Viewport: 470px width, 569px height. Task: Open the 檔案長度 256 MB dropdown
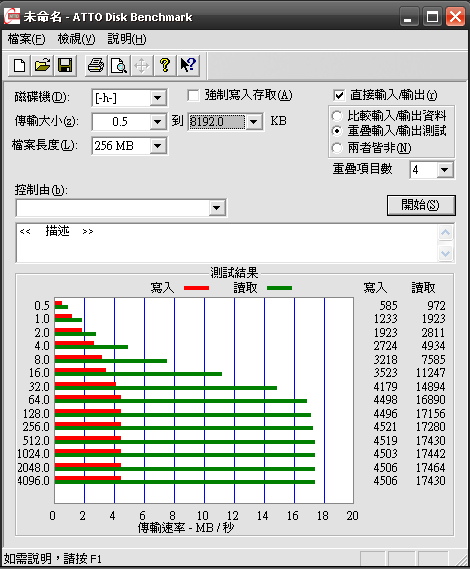click(158, 146)
